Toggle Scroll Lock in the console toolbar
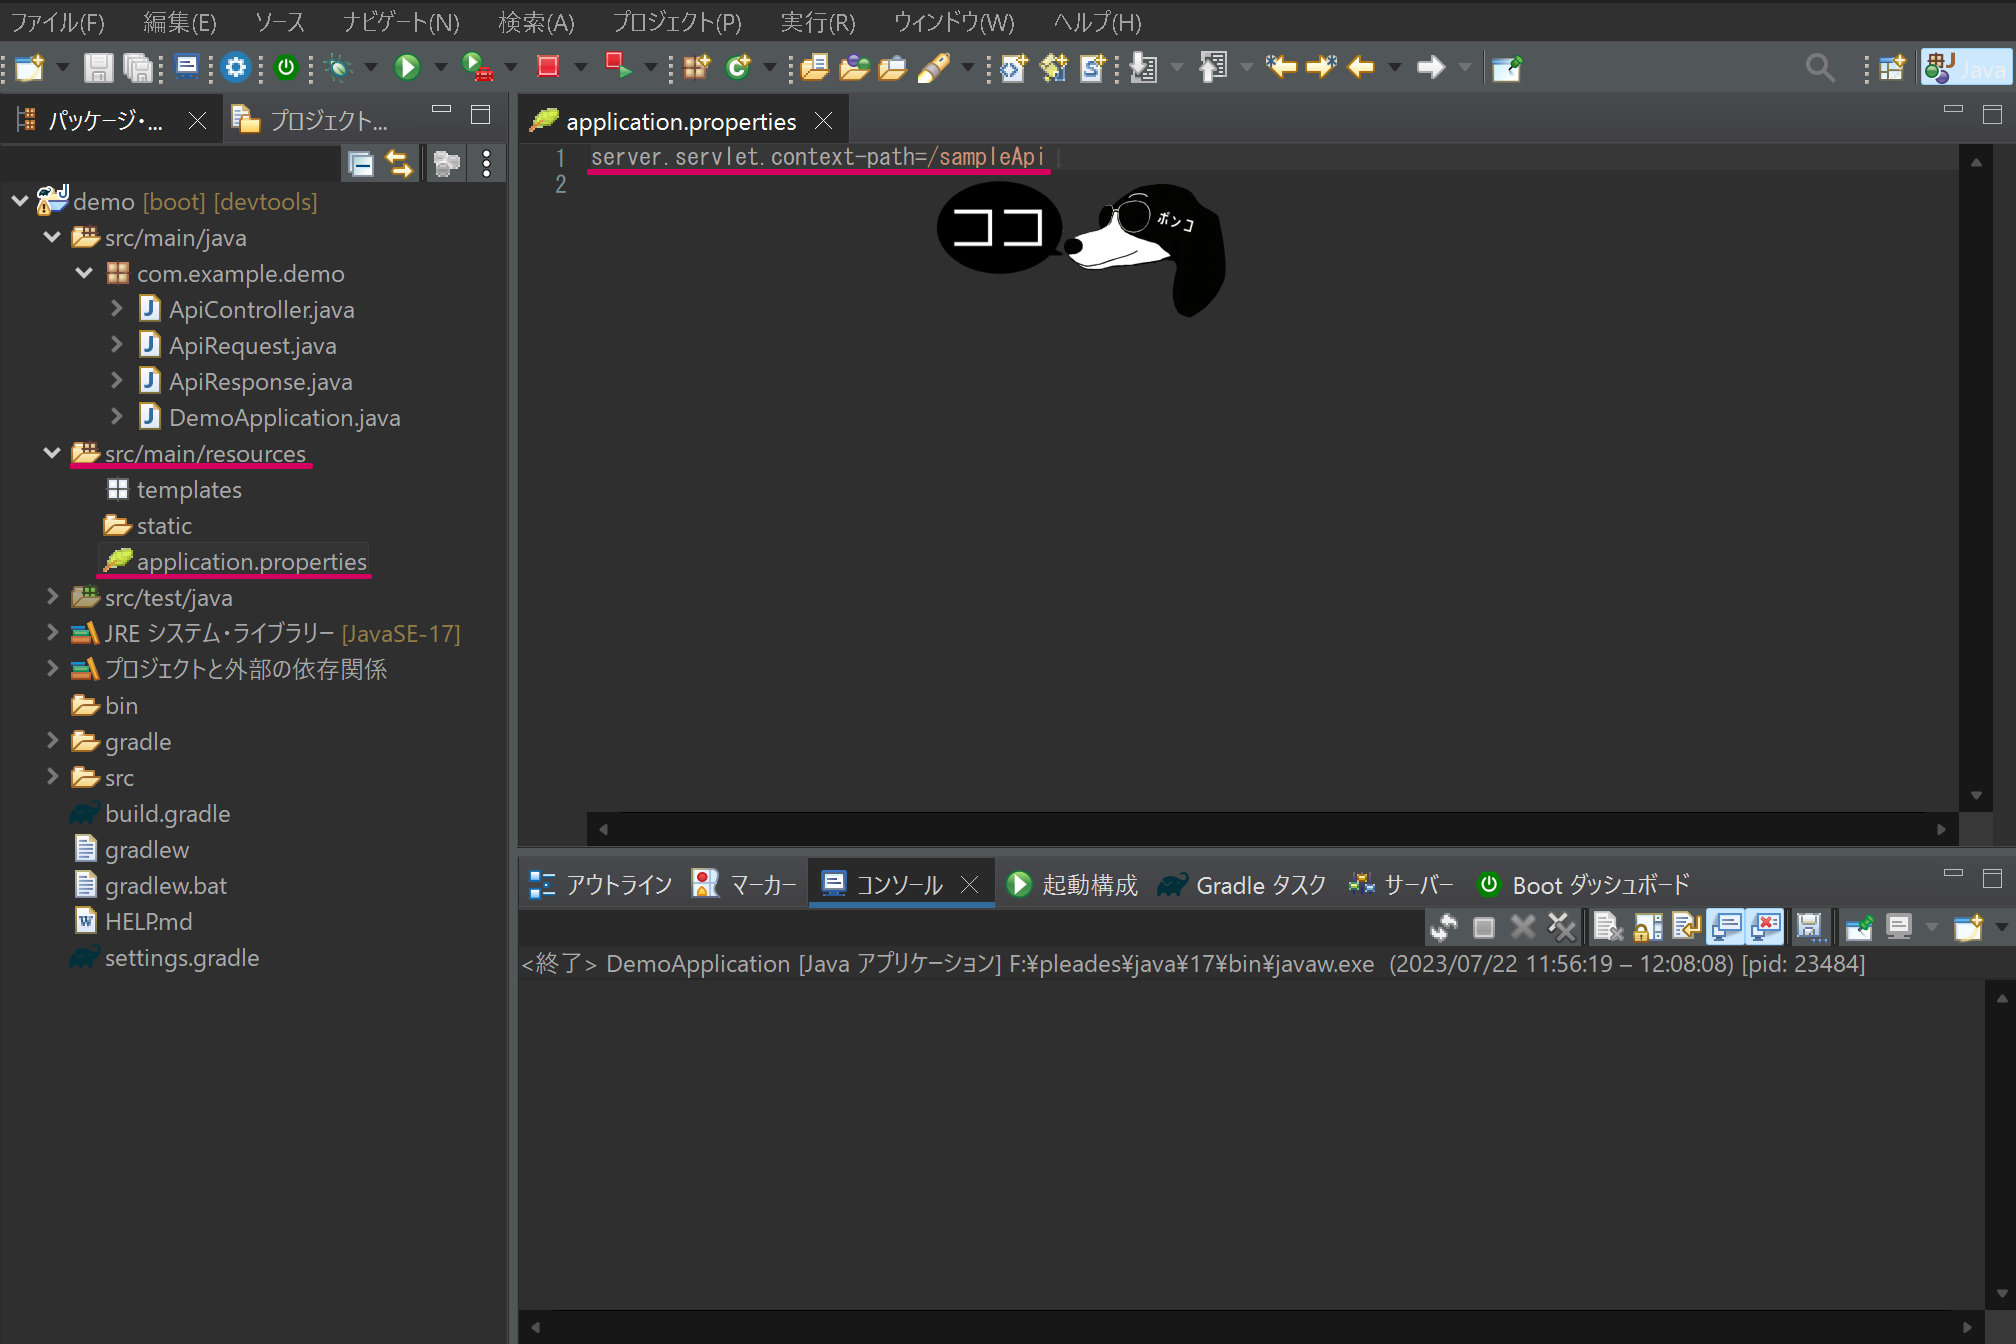Viewport: 2016px width, 1344px height. click(x=1647, y=928)
